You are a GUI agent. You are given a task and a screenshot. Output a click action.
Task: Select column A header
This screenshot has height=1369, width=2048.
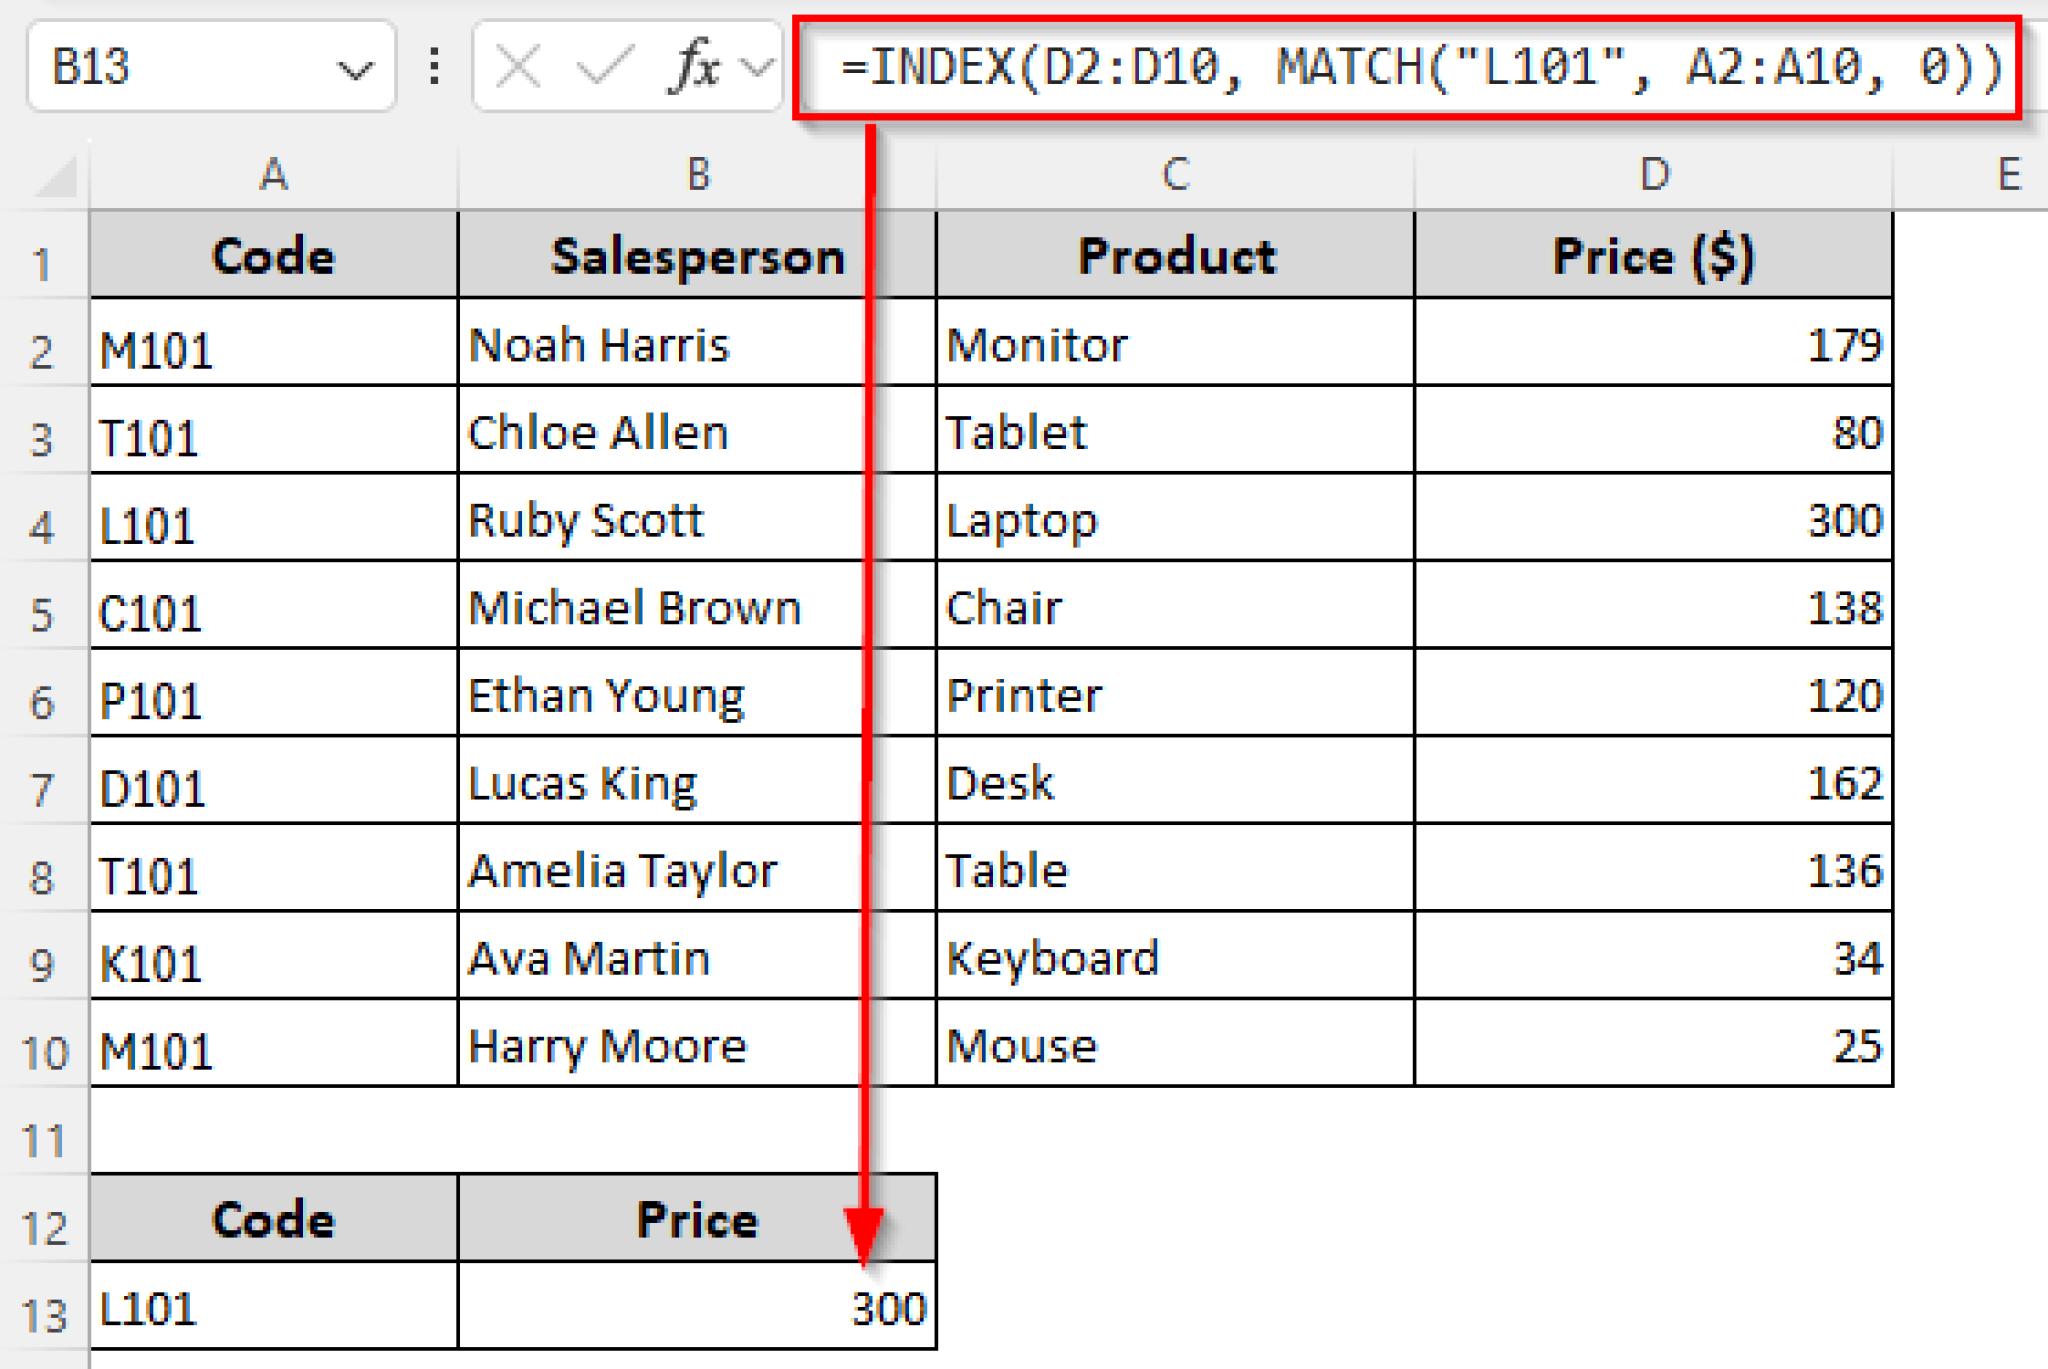click(x=272, y=175)
